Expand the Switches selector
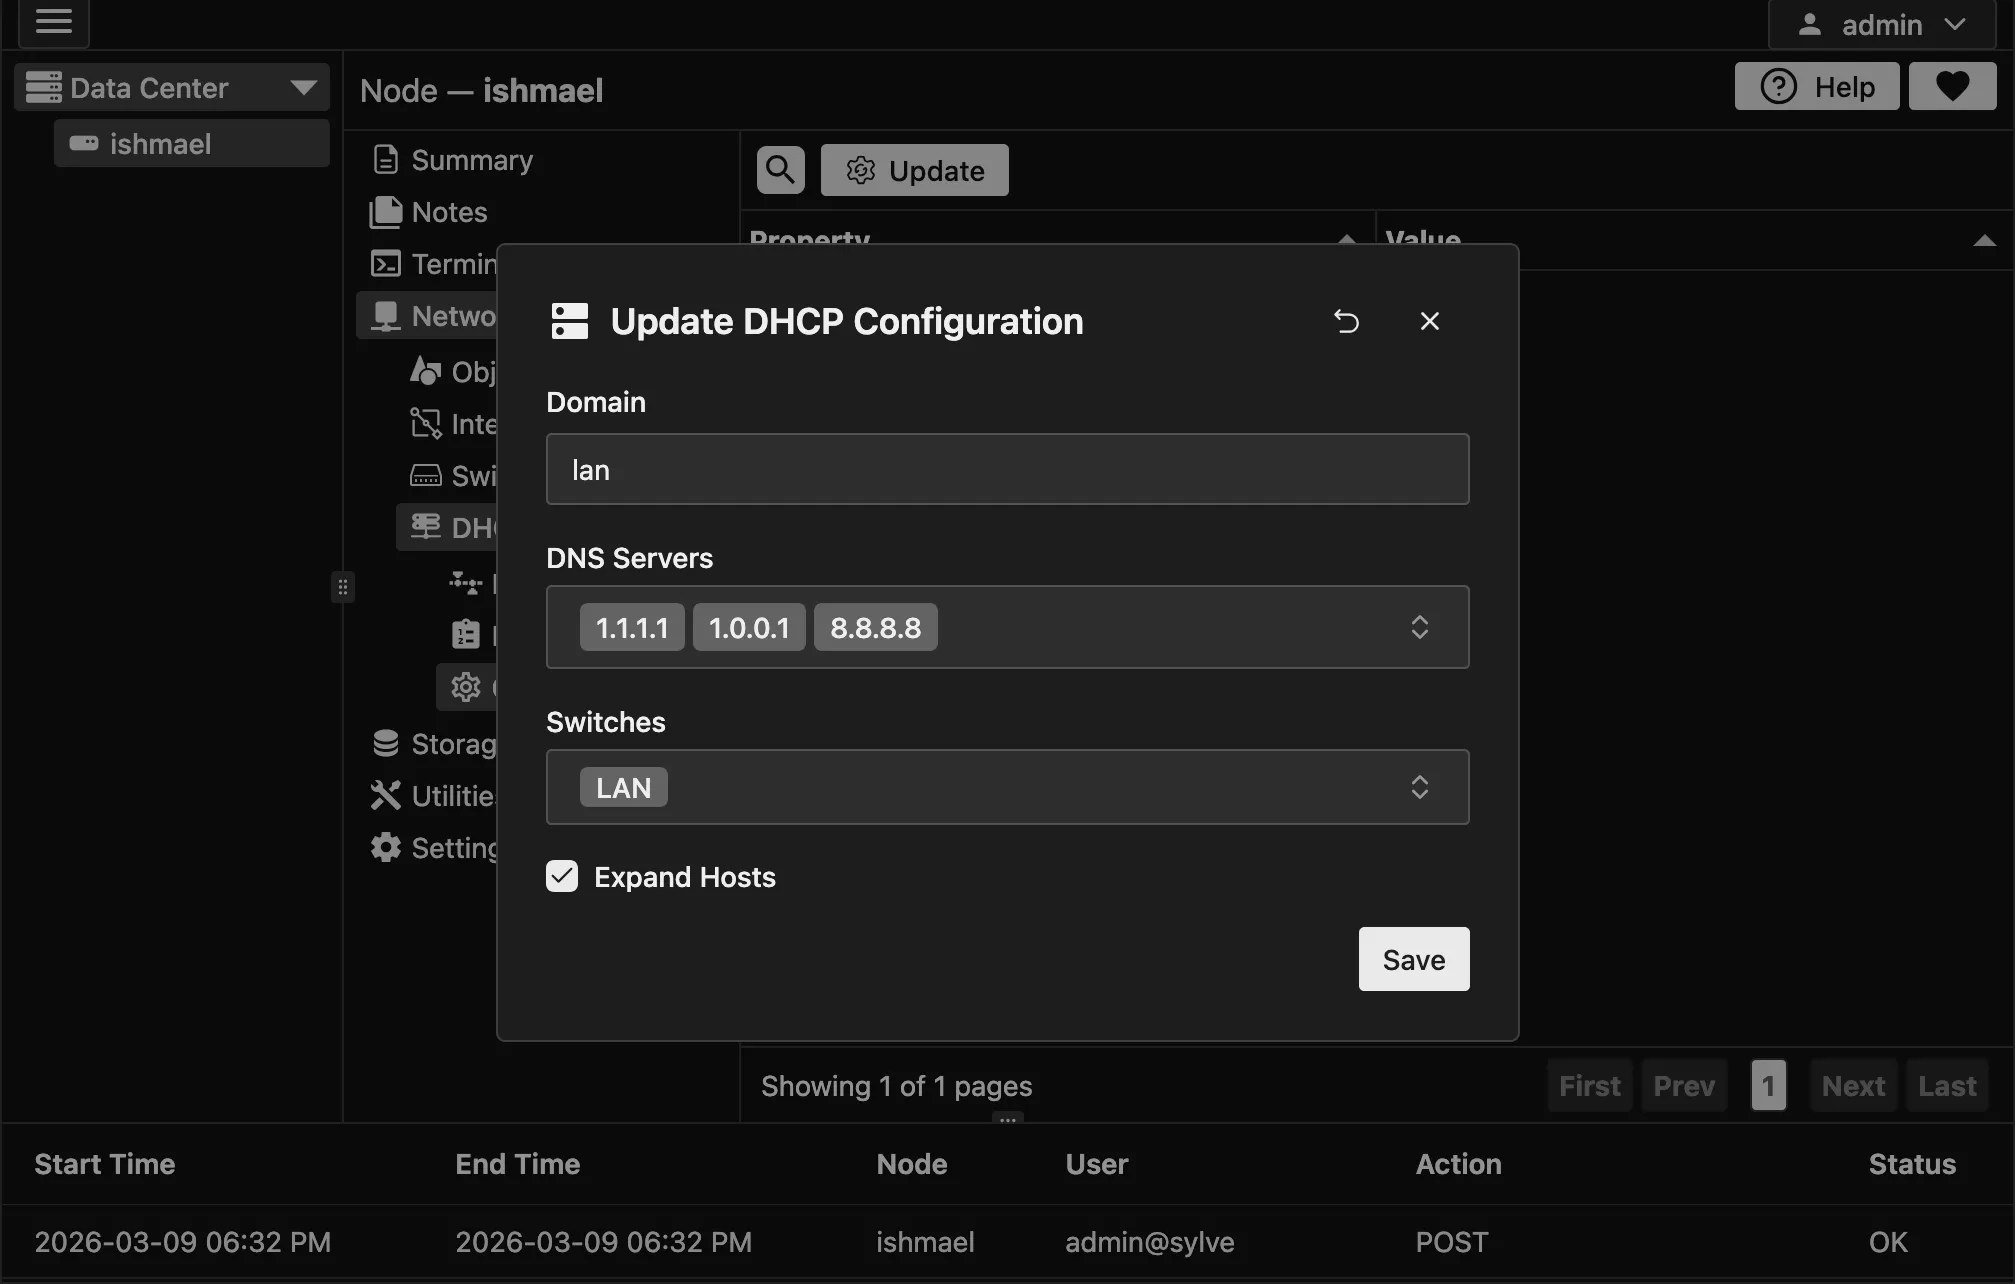 [x=1419, y=787]
